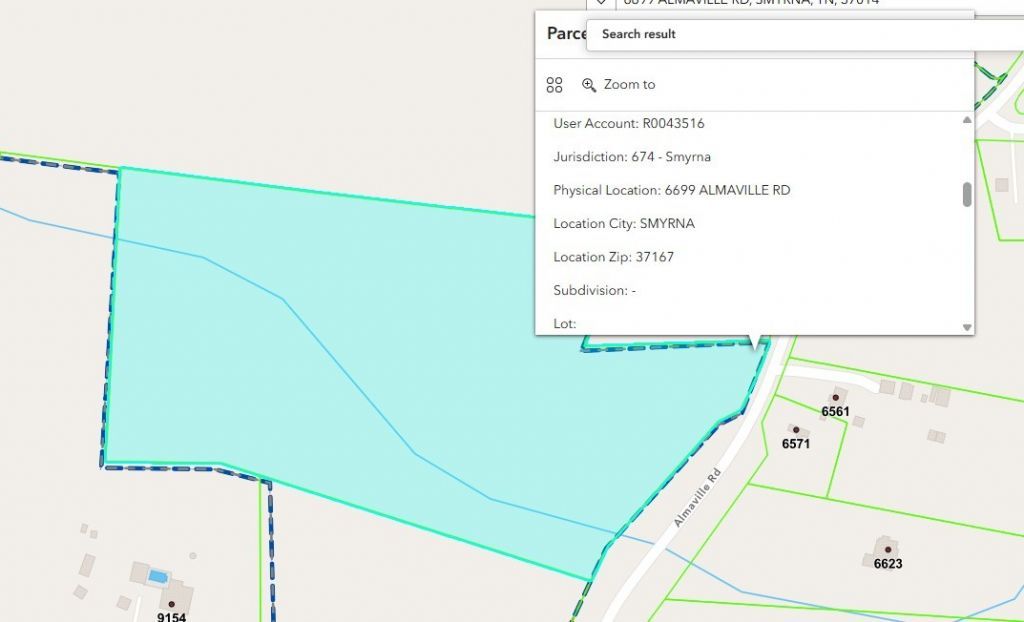This screenshot has width=1024, height=622.
Task: Click Zoom to for the selected parcel
Action: click(619, 85)
